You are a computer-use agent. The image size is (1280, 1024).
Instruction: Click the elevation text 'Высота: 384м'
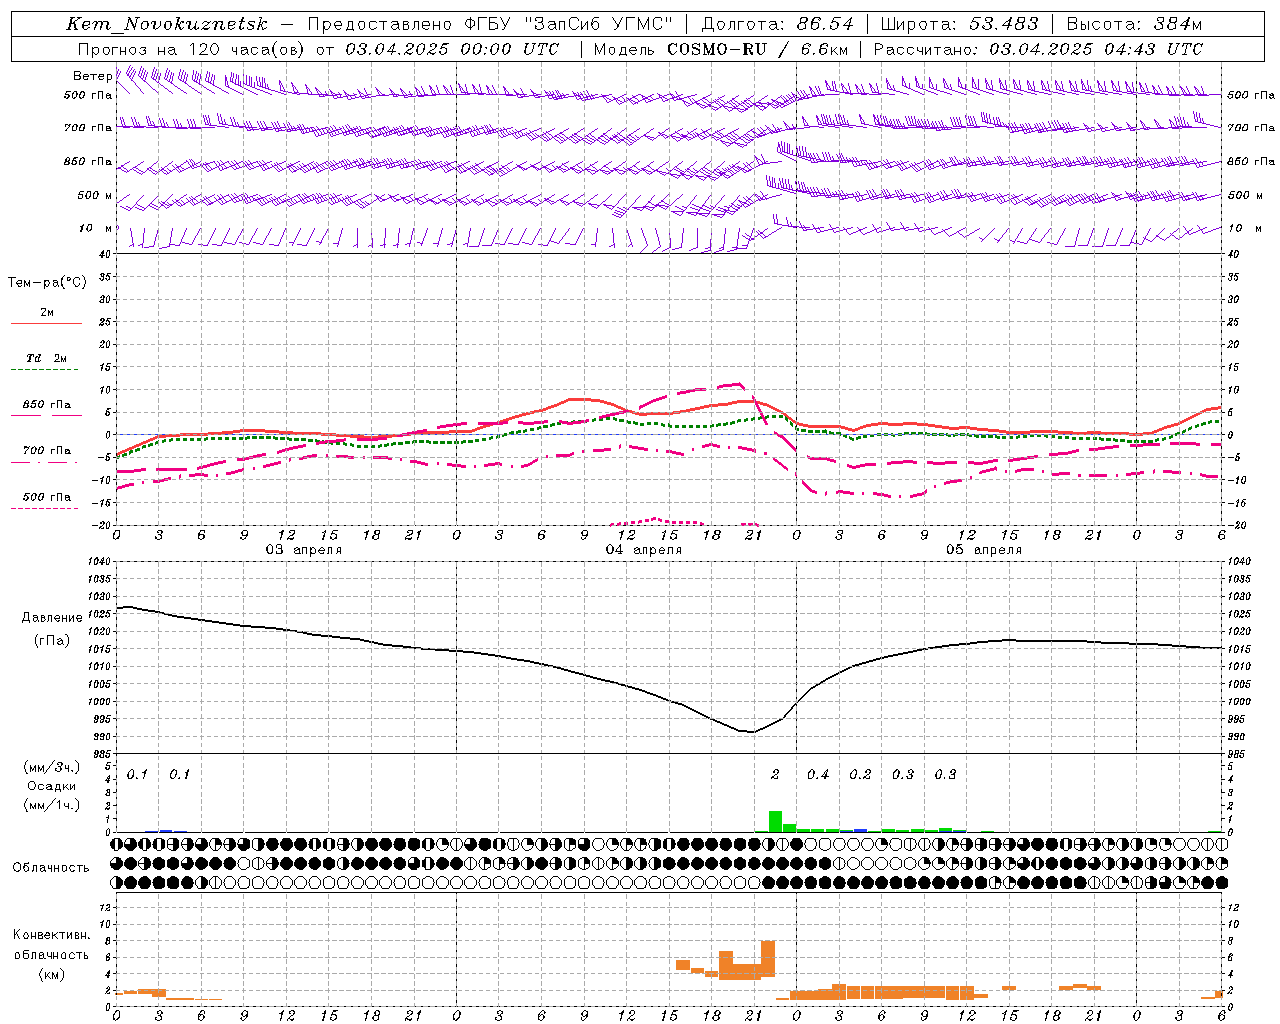[1134, 24]
